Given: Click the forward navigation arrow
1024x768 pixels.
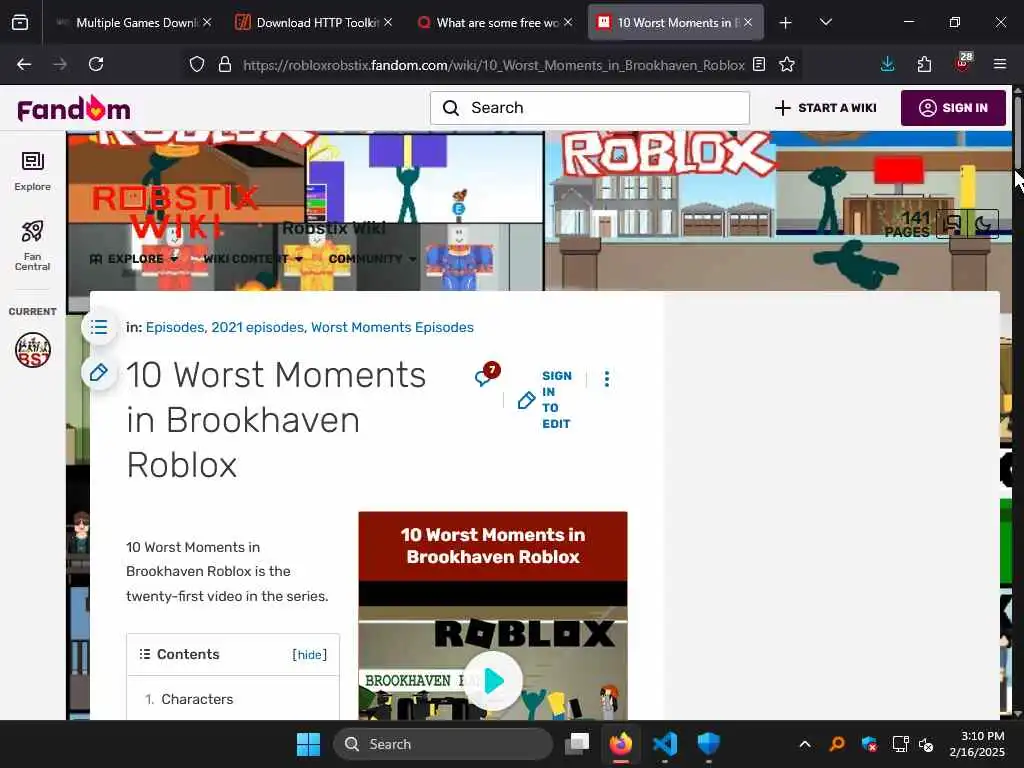Looking at the screenshot, I should point(60,64).
